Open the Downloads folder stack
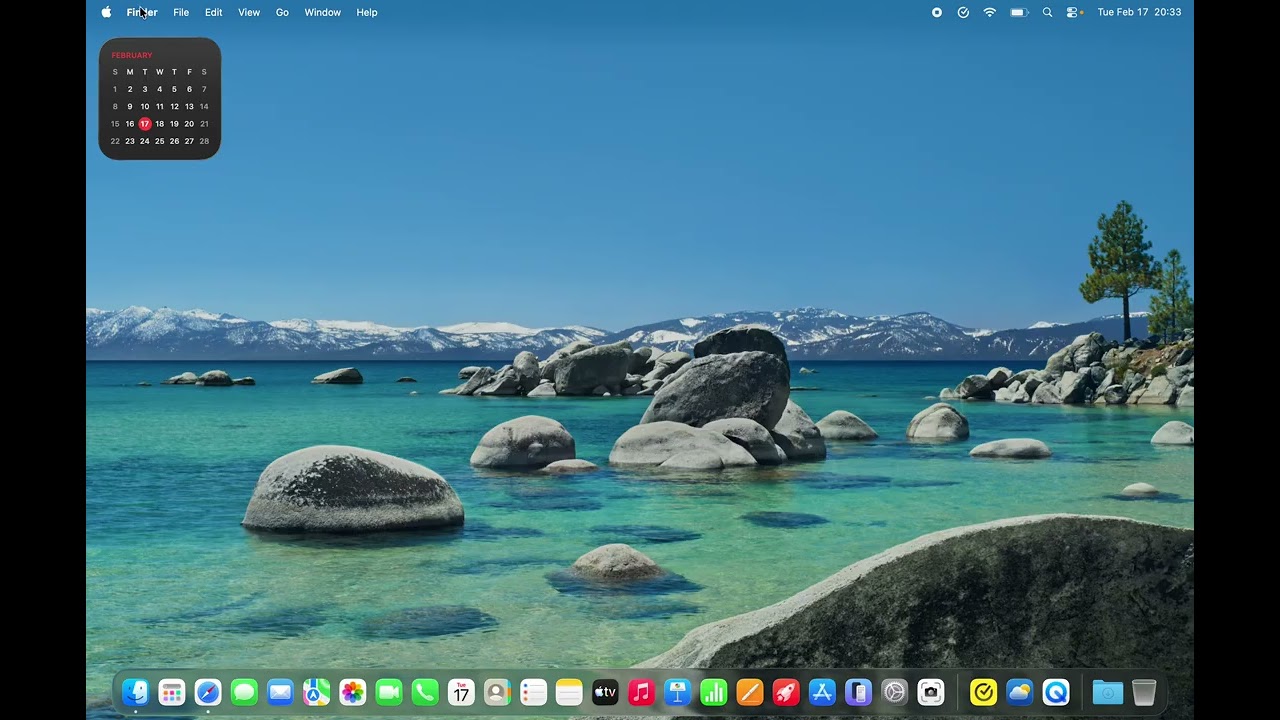Screen dimensions: 1280x720 [1108, 692]
